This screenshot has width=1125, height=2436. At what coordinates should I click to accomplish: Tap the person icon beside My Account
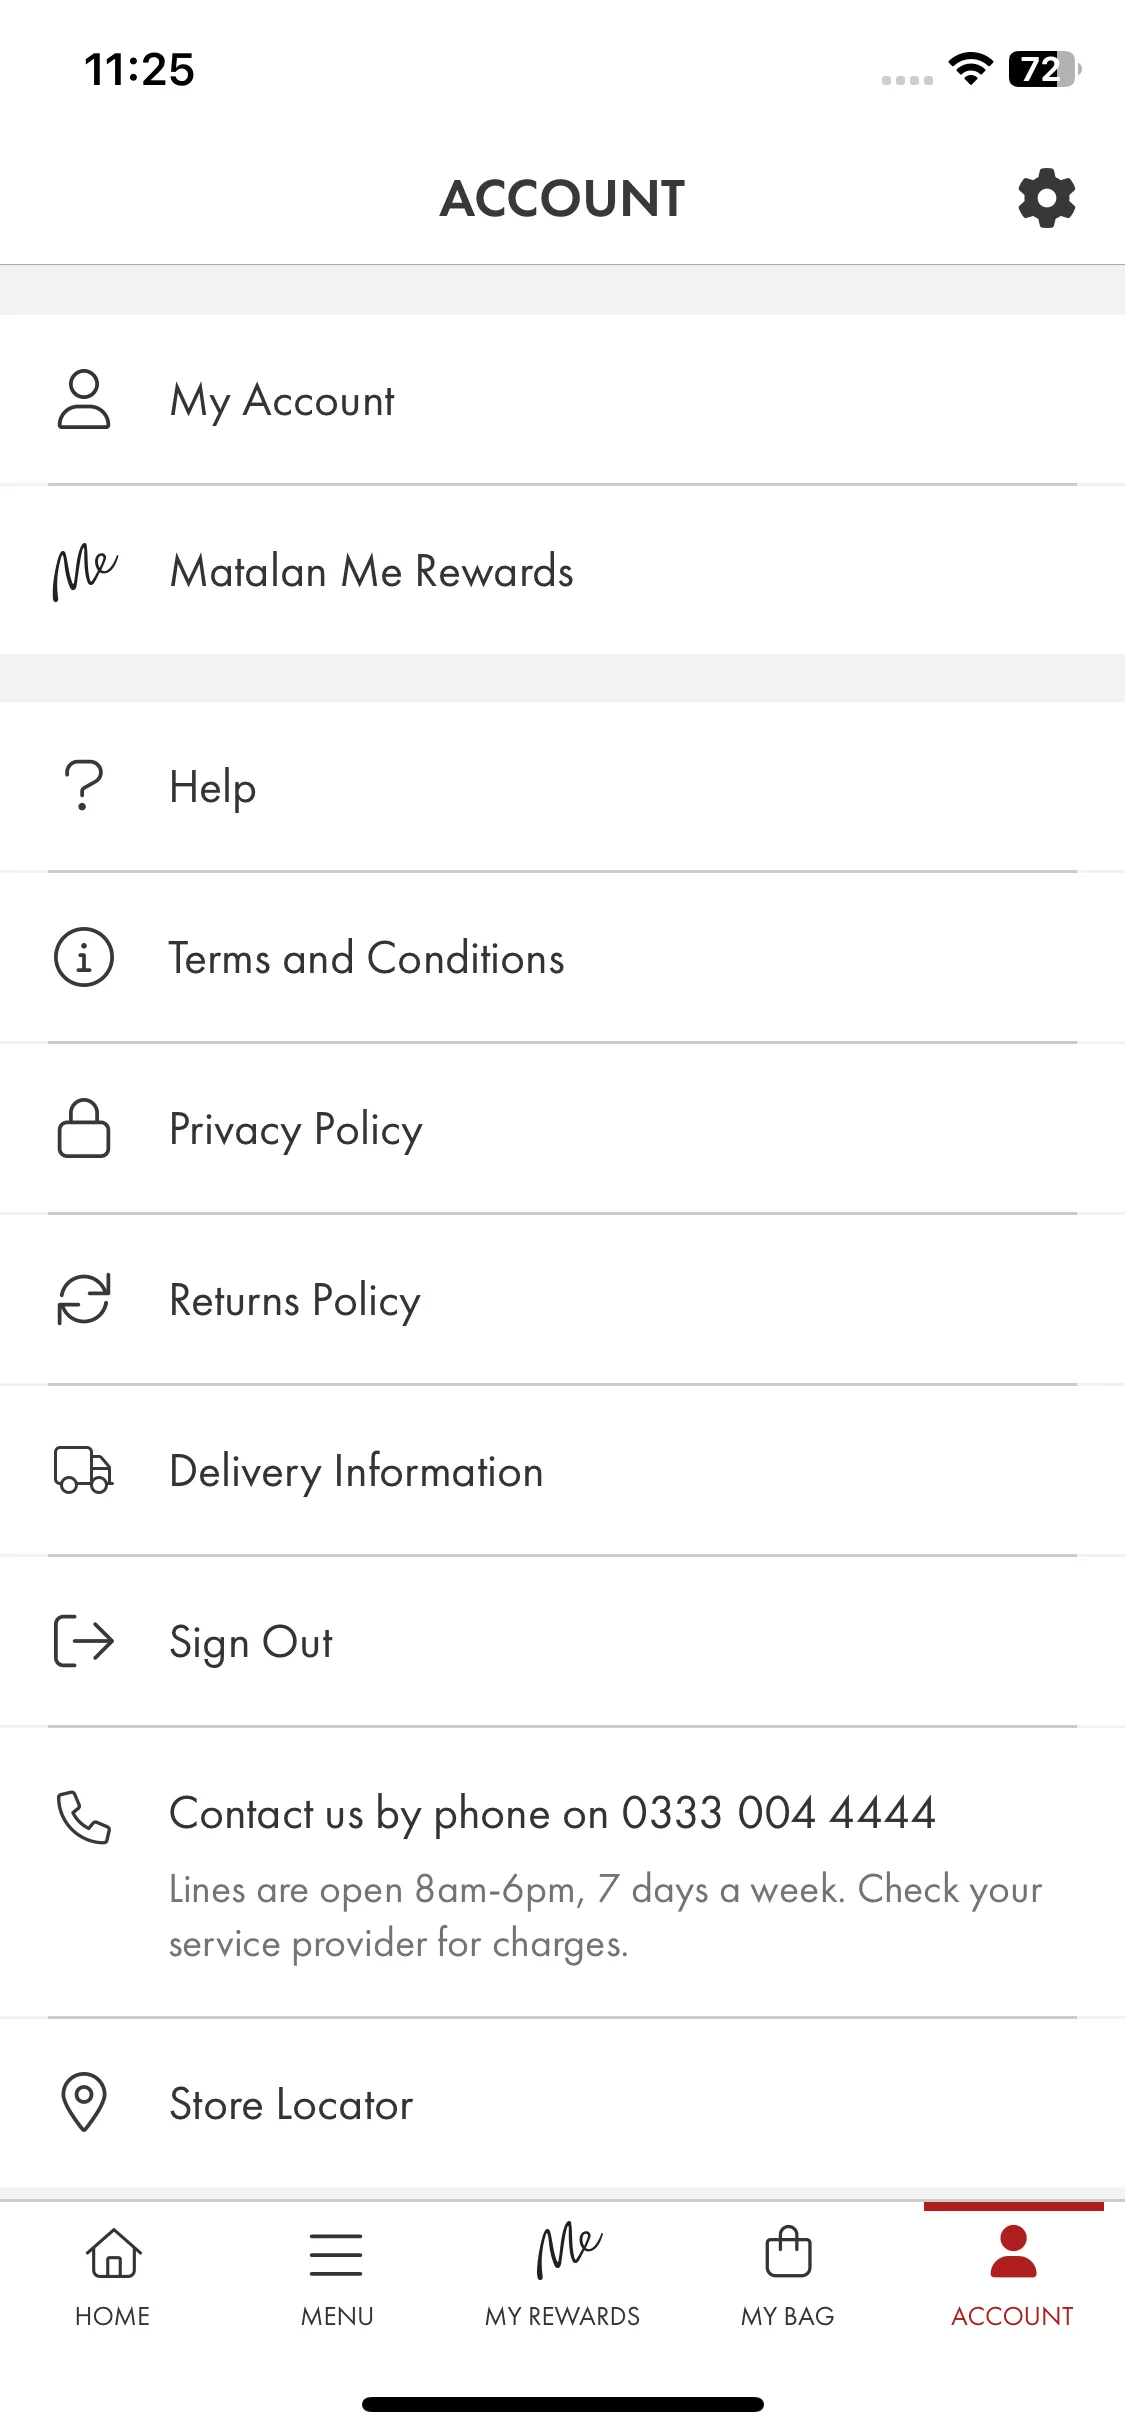coord(84,400)
